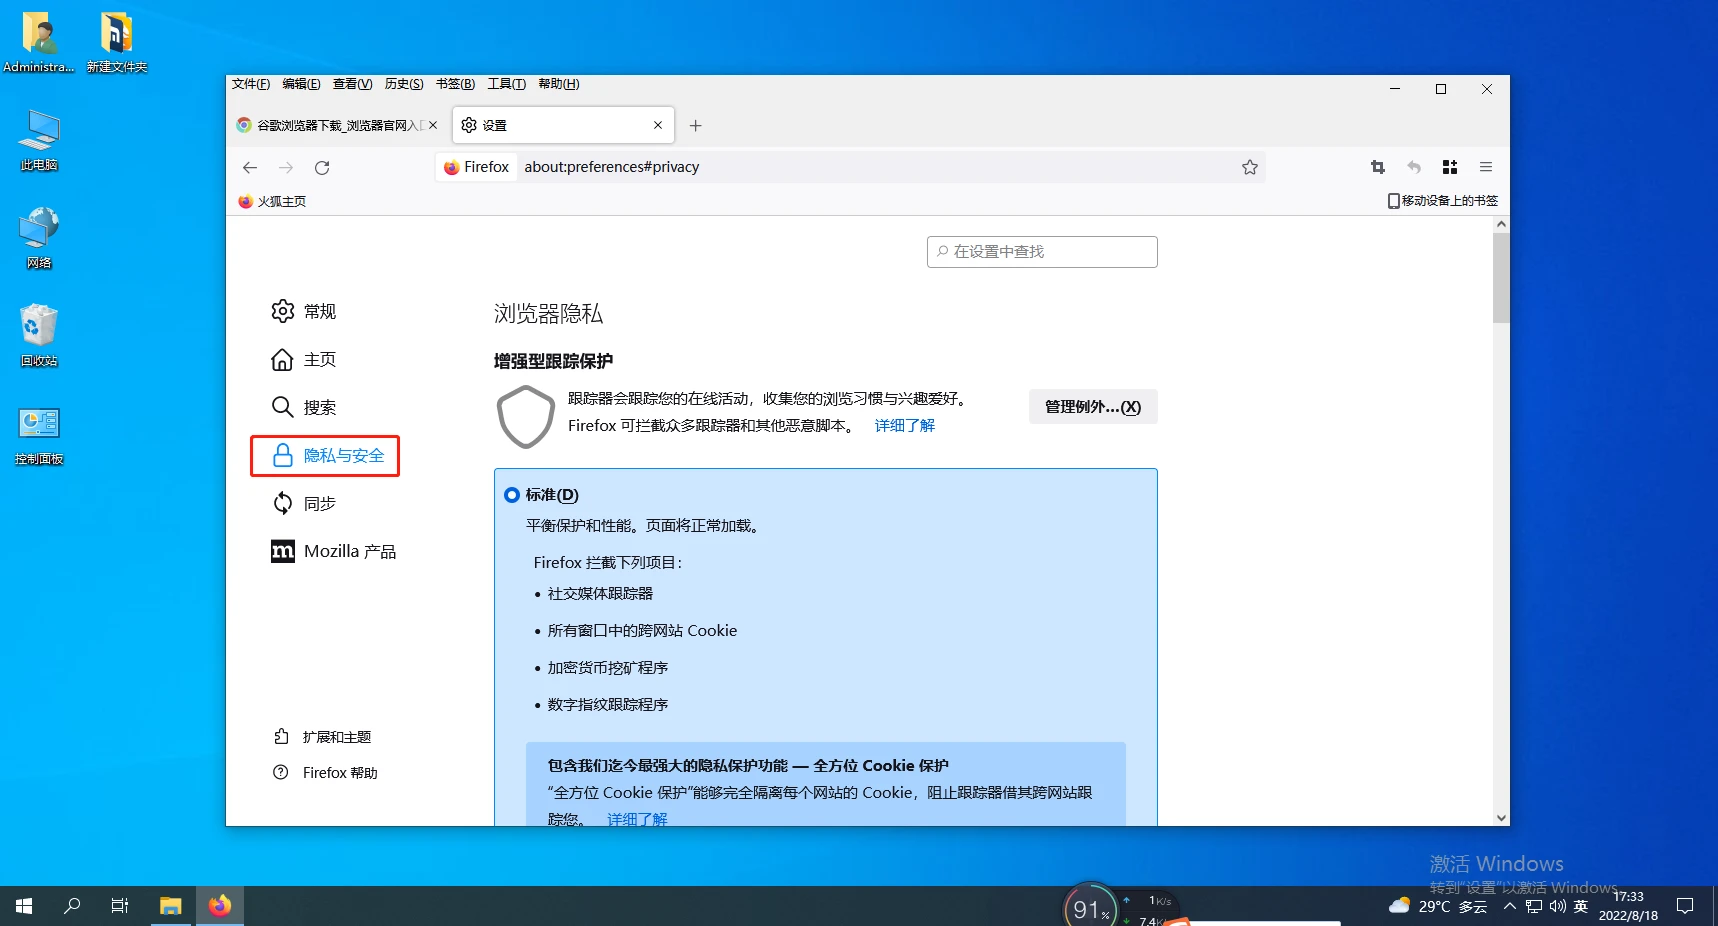Select the 设置 tab
The height and width of the screenshot is (926, 1718).
click(x=563, y=125)
